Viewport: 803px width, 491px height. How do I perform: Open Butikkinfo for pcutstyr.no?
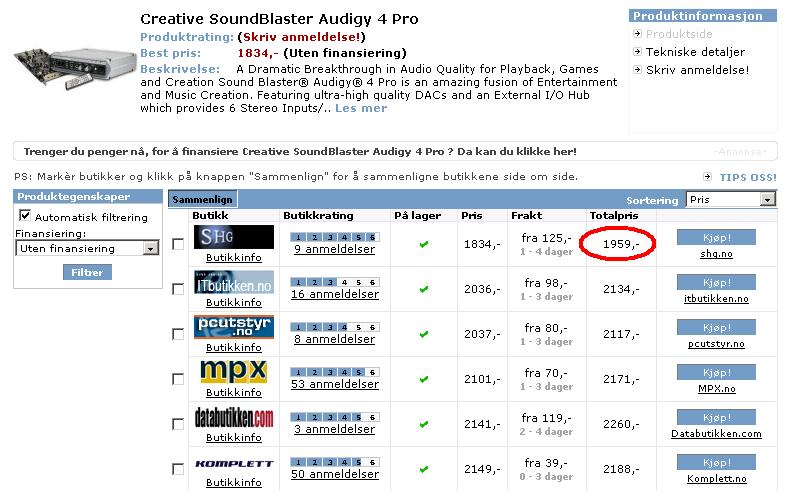(234, 348)
